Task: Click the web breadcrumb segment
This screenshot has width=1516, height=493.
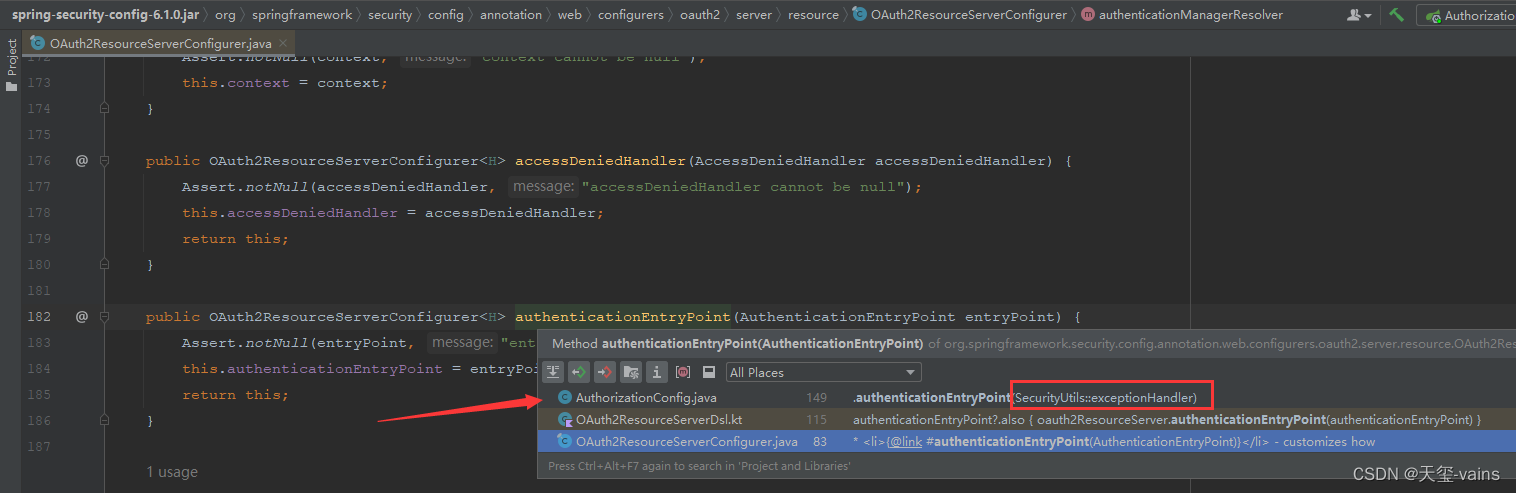Action: 569,15
